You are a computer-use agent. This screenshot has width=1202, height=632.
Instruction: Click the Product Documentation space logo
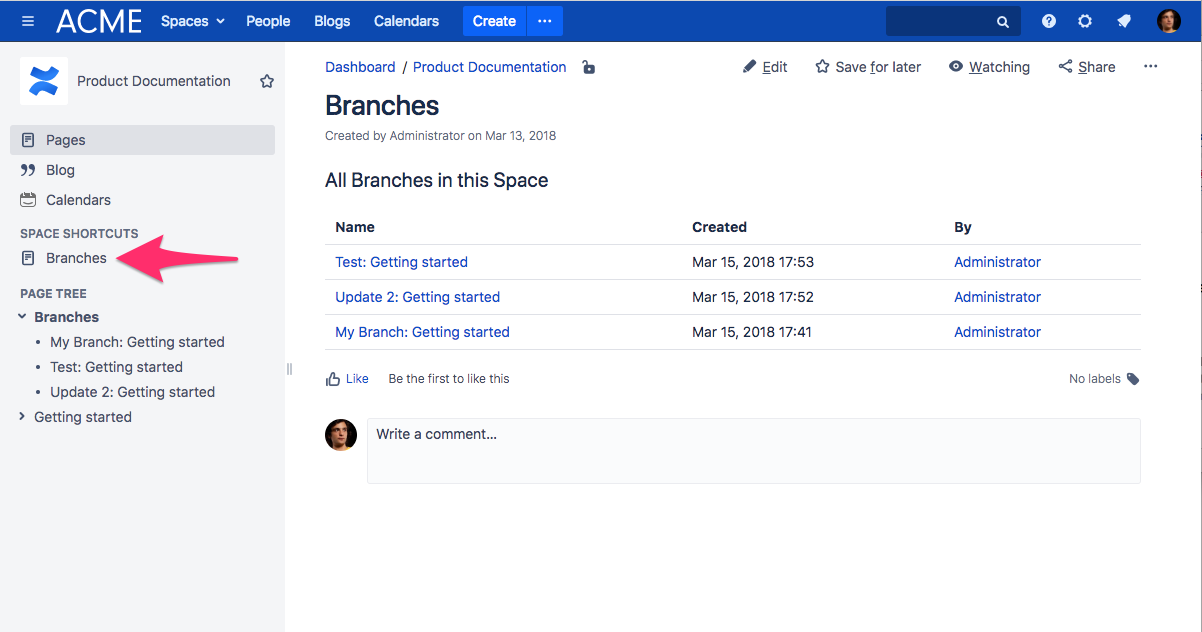(44, 81)
